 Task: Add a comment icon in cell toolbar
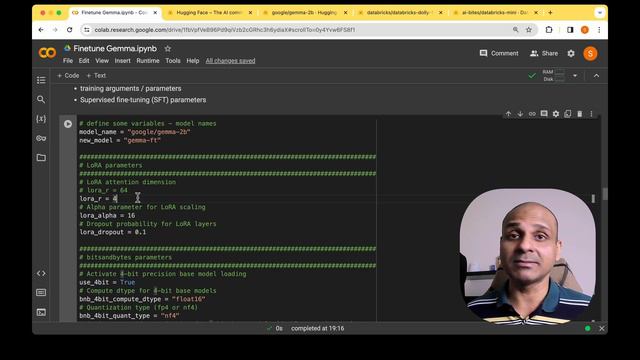(544, 114)
